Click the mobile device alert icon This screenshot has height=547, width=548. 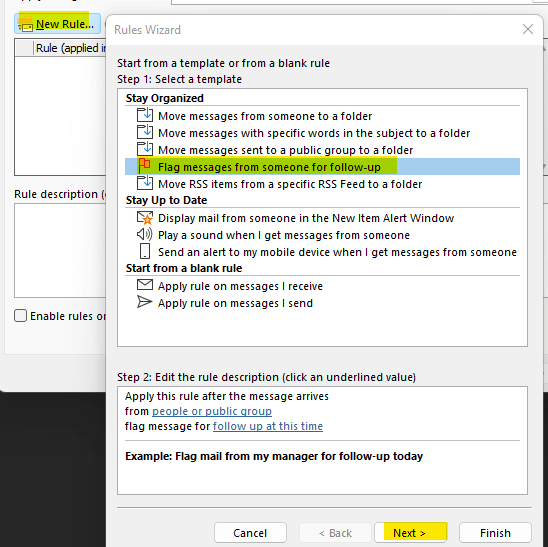[145, 251]
